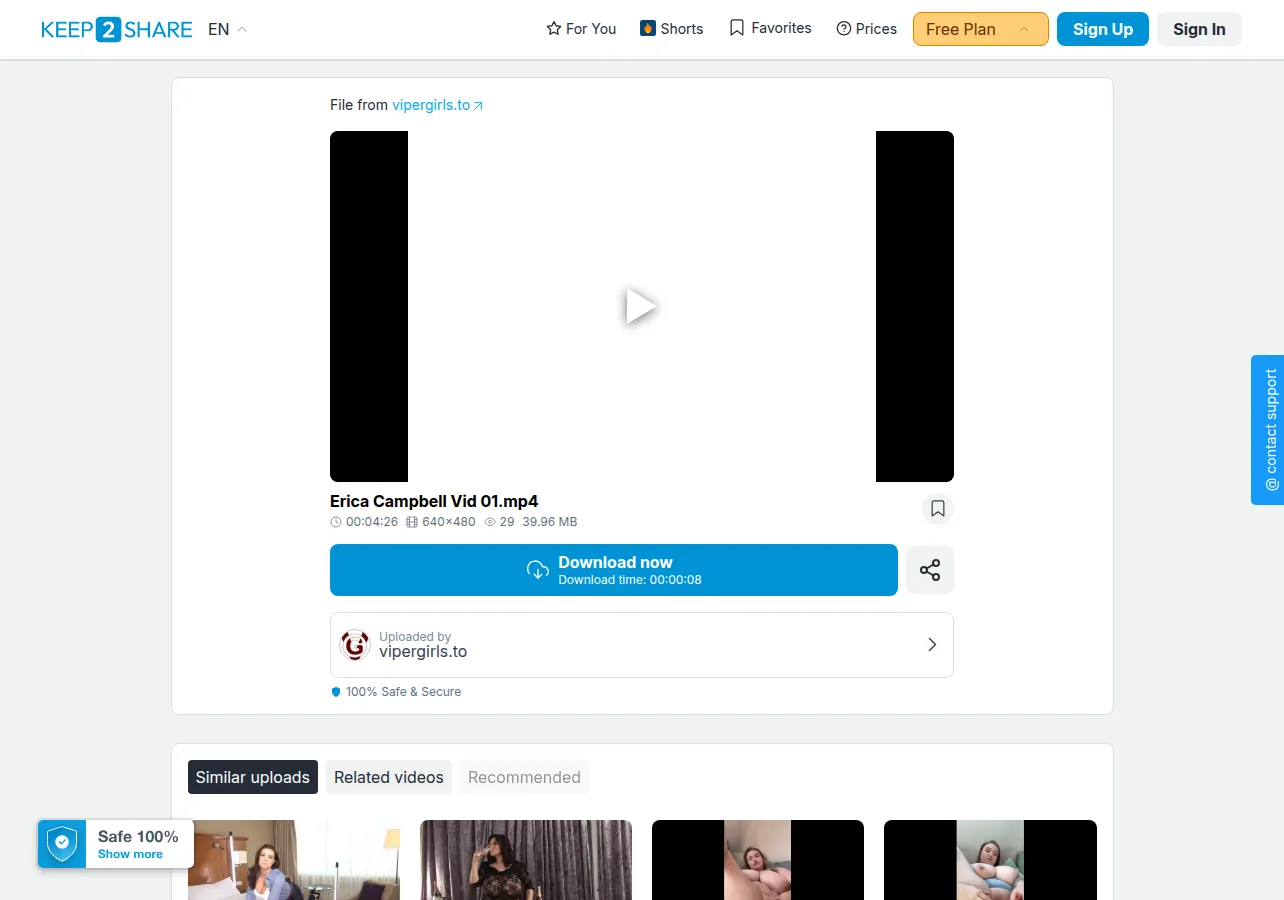Click the Sign In button
This screenshot has height=900, width=1284.
[x=1199, y=29]
